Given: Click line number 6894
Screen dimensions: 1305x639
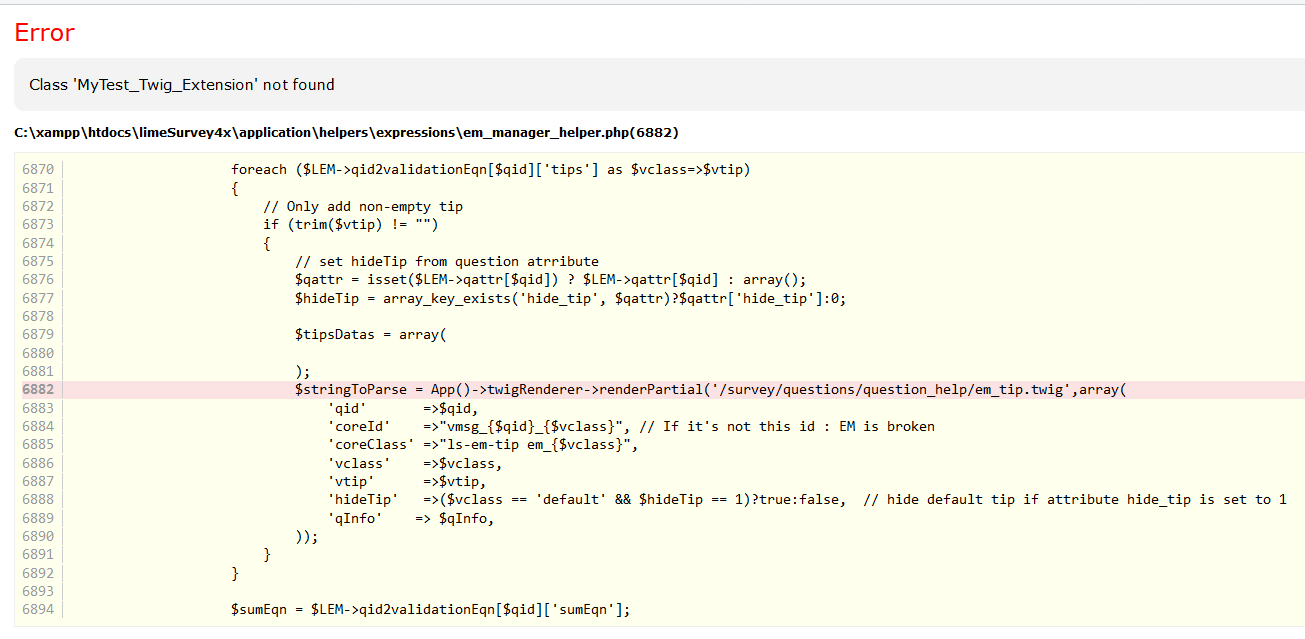Looking at the screenshot, I should click(38, 610).
